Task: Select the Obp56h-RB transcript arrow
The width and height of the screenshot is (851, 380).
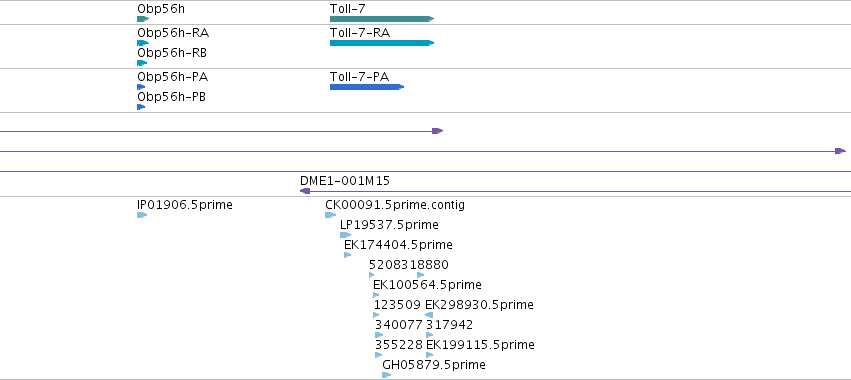Action: (x=142, y=63)
